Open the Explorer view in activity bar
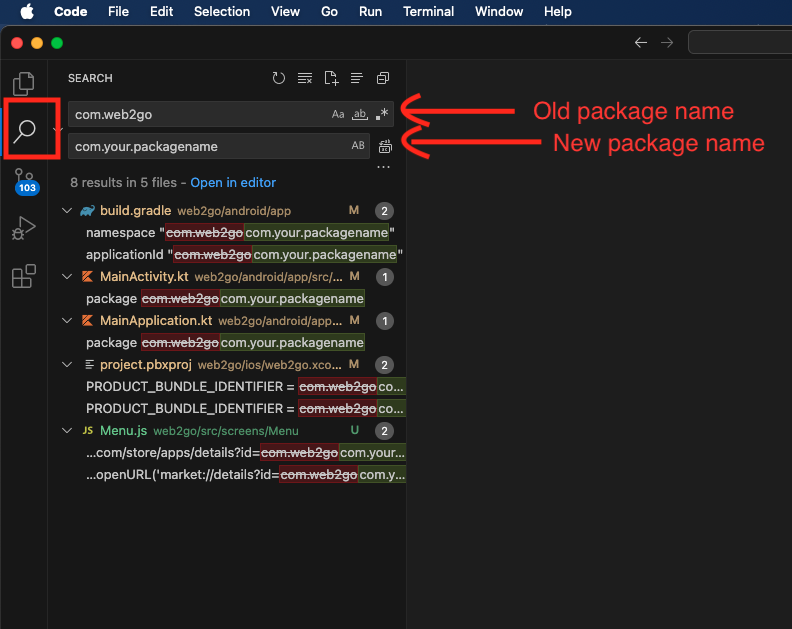 pyautogui.click(x=24, y=83)
